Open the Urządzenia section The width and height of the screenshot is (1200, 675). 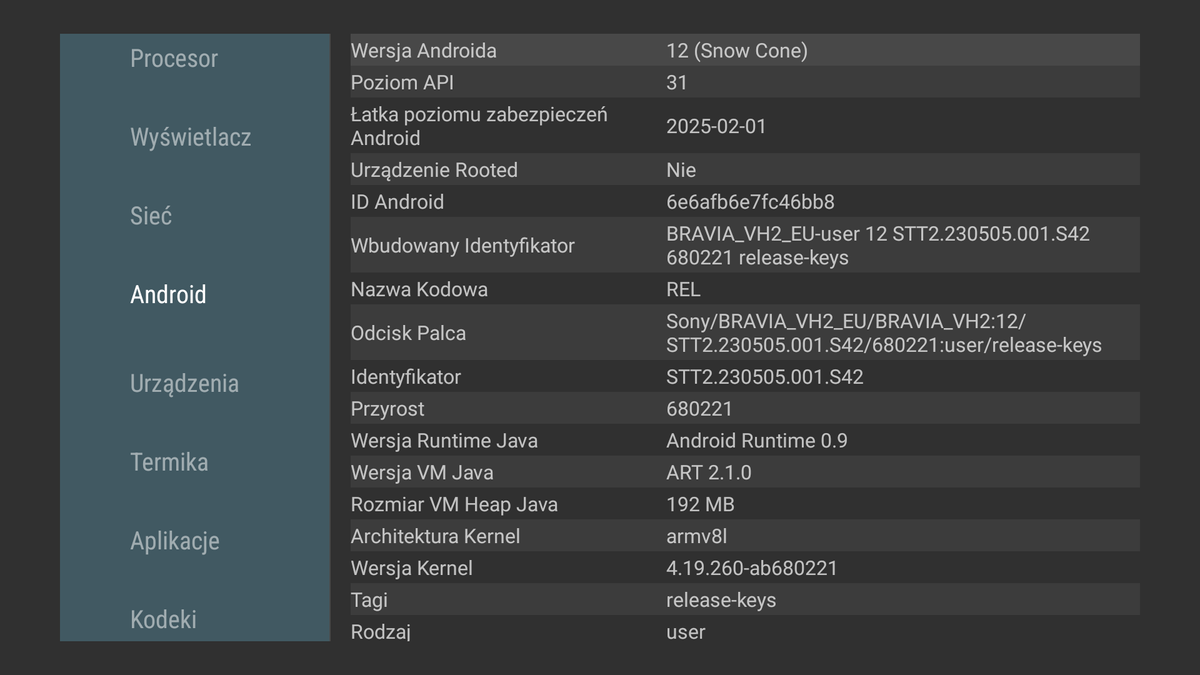point(184,383)
